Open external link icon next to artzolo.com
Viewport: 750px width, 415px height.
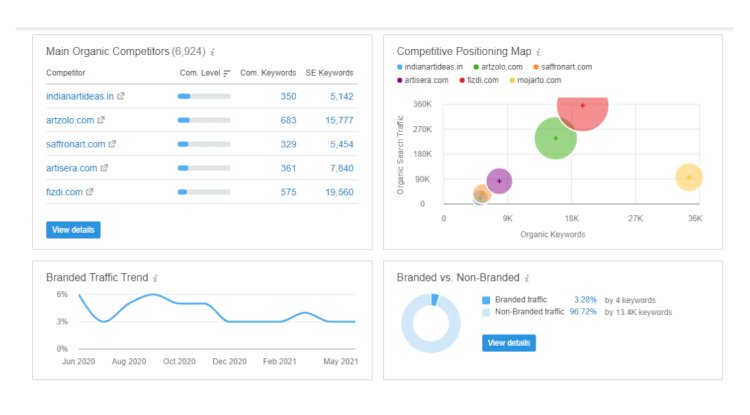point(101,120)
